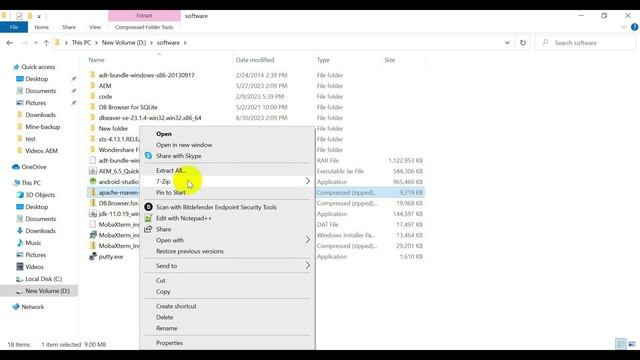Viewport: 640px width, 360px height.
Task: Click the jdk-11.0.19 installer icon
Action: [93, 214]
